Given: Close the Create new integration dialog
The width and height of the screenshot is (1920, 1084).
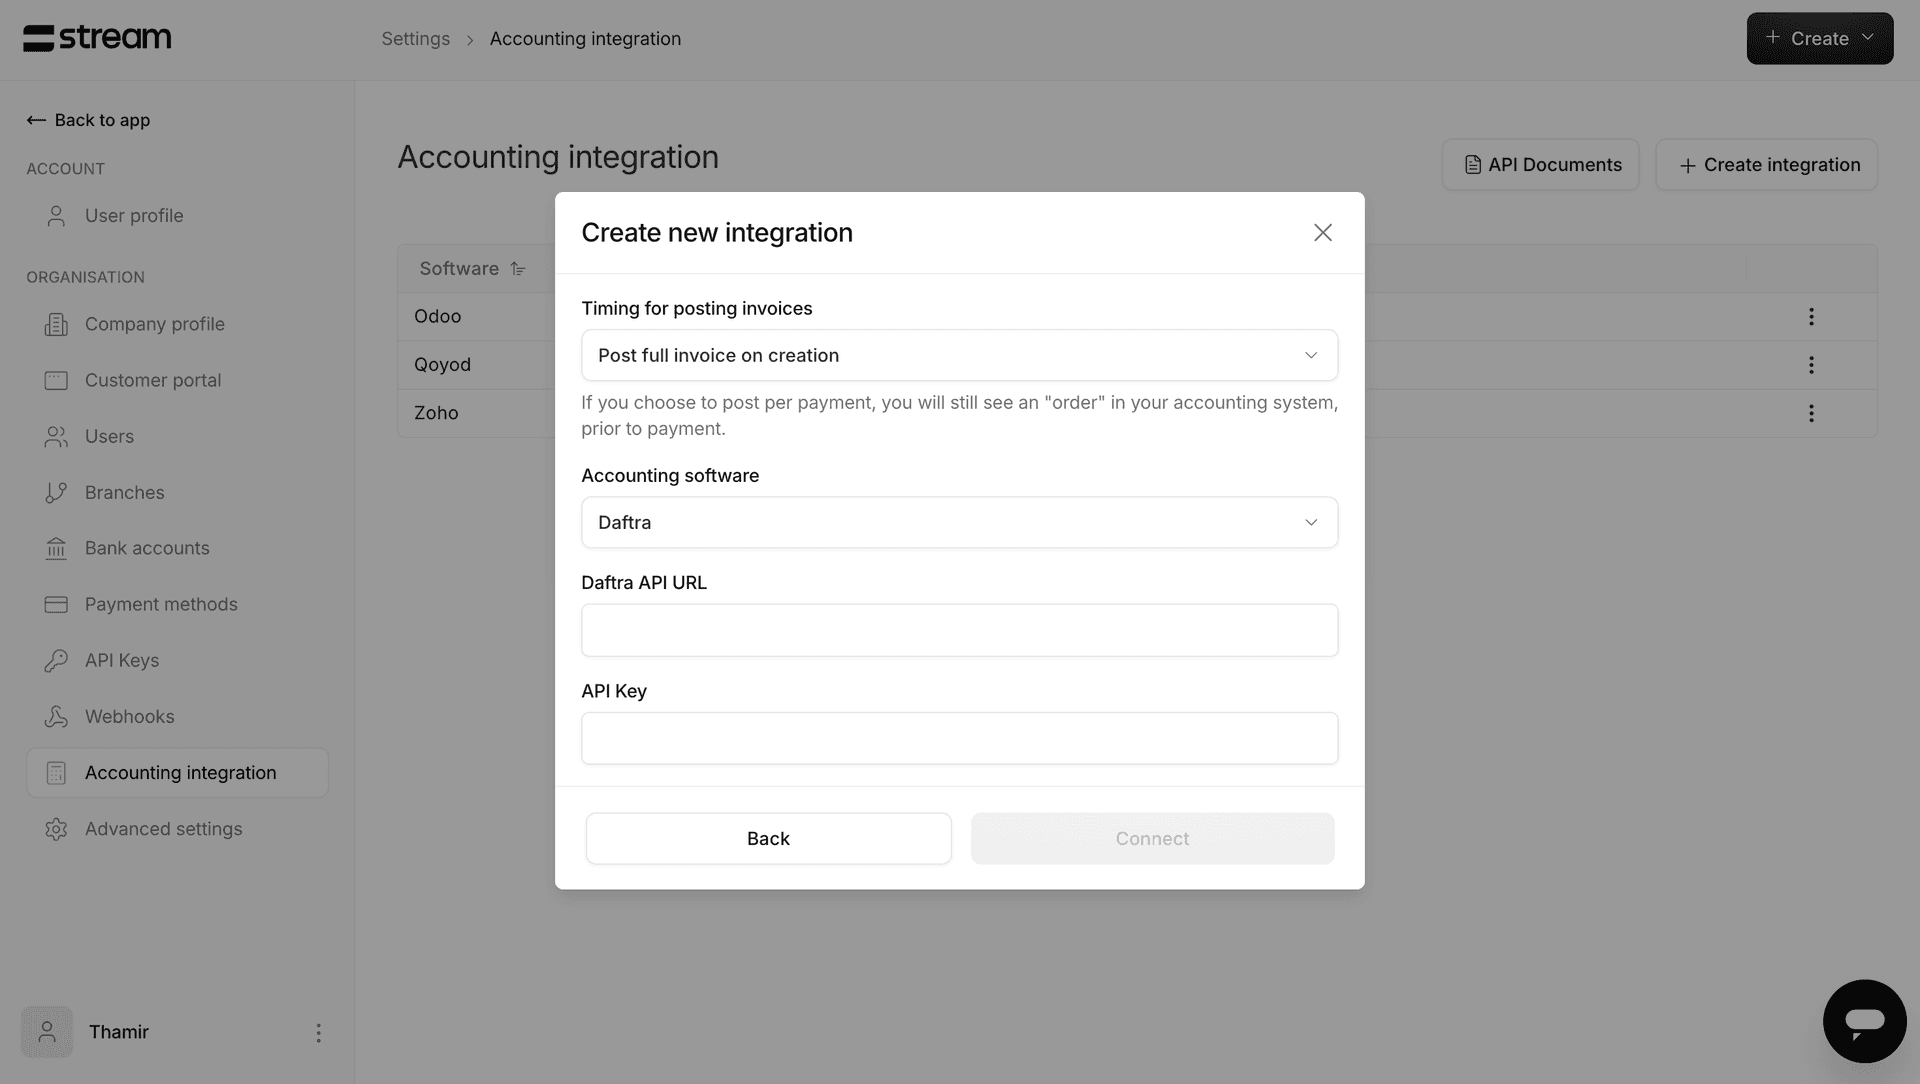Looking at the screenshot, I should pyautogui.click(x=1322, y=233).
